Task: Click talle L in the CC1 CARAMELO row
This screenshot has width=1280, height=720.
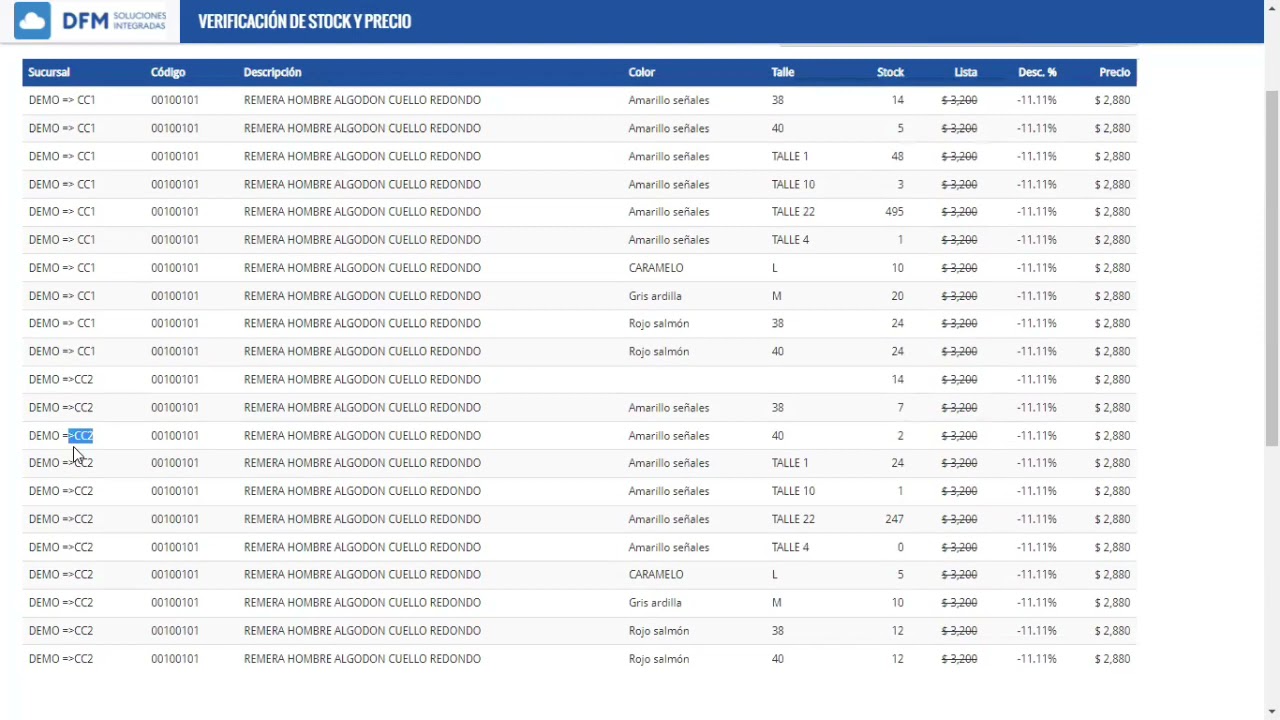Action: point(774,268)
